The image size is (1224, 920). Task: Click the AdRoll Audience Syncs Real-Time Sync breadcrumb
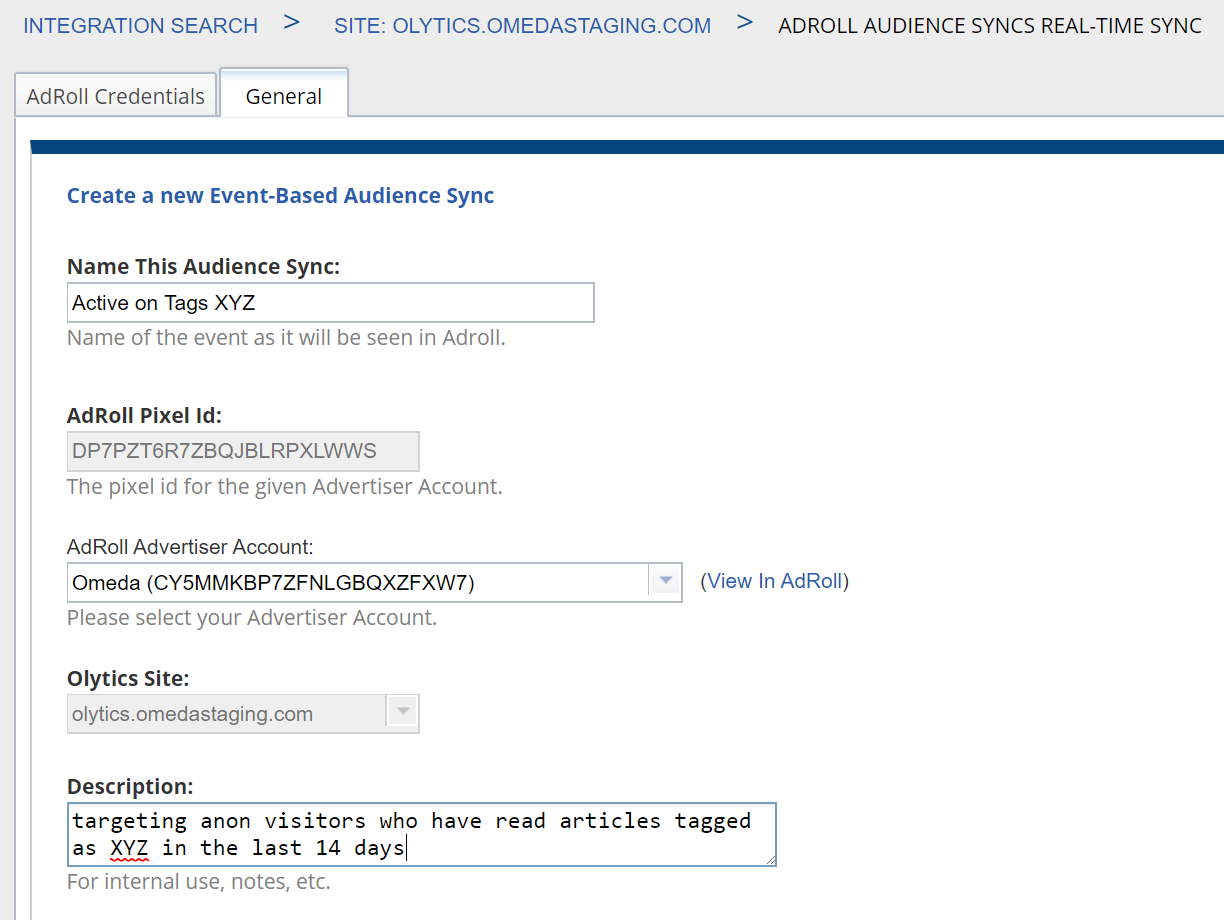point(989,25)
